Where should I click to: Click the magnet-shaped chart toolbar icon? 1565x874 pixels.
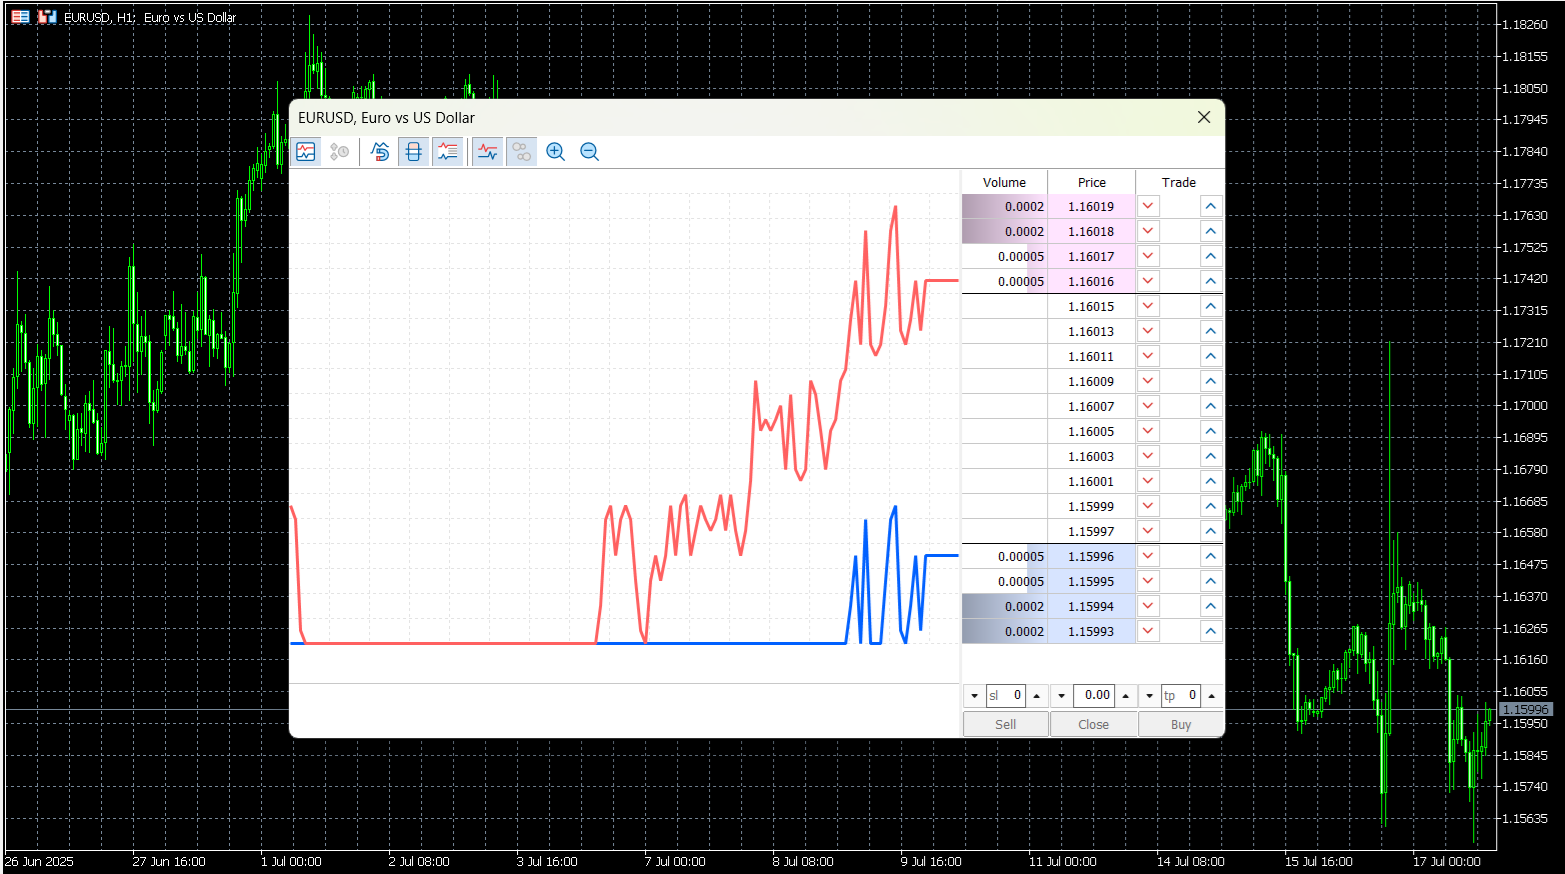point(380,152)
